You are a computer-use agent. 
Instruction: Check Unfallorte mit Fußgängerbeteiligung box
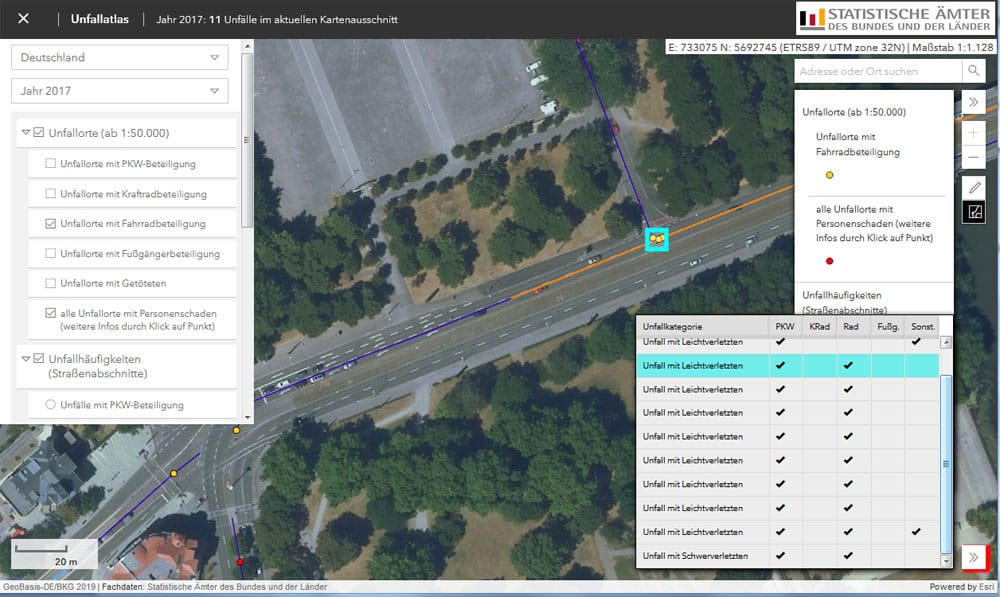pos(51,254)
